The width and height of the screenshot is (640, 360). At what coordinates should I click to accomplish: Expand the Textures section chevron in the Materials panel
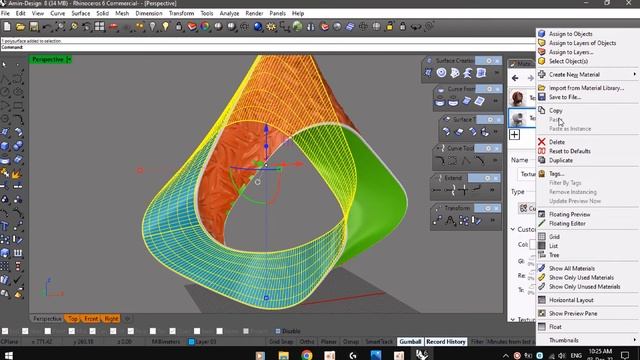[x=513, y=320]
